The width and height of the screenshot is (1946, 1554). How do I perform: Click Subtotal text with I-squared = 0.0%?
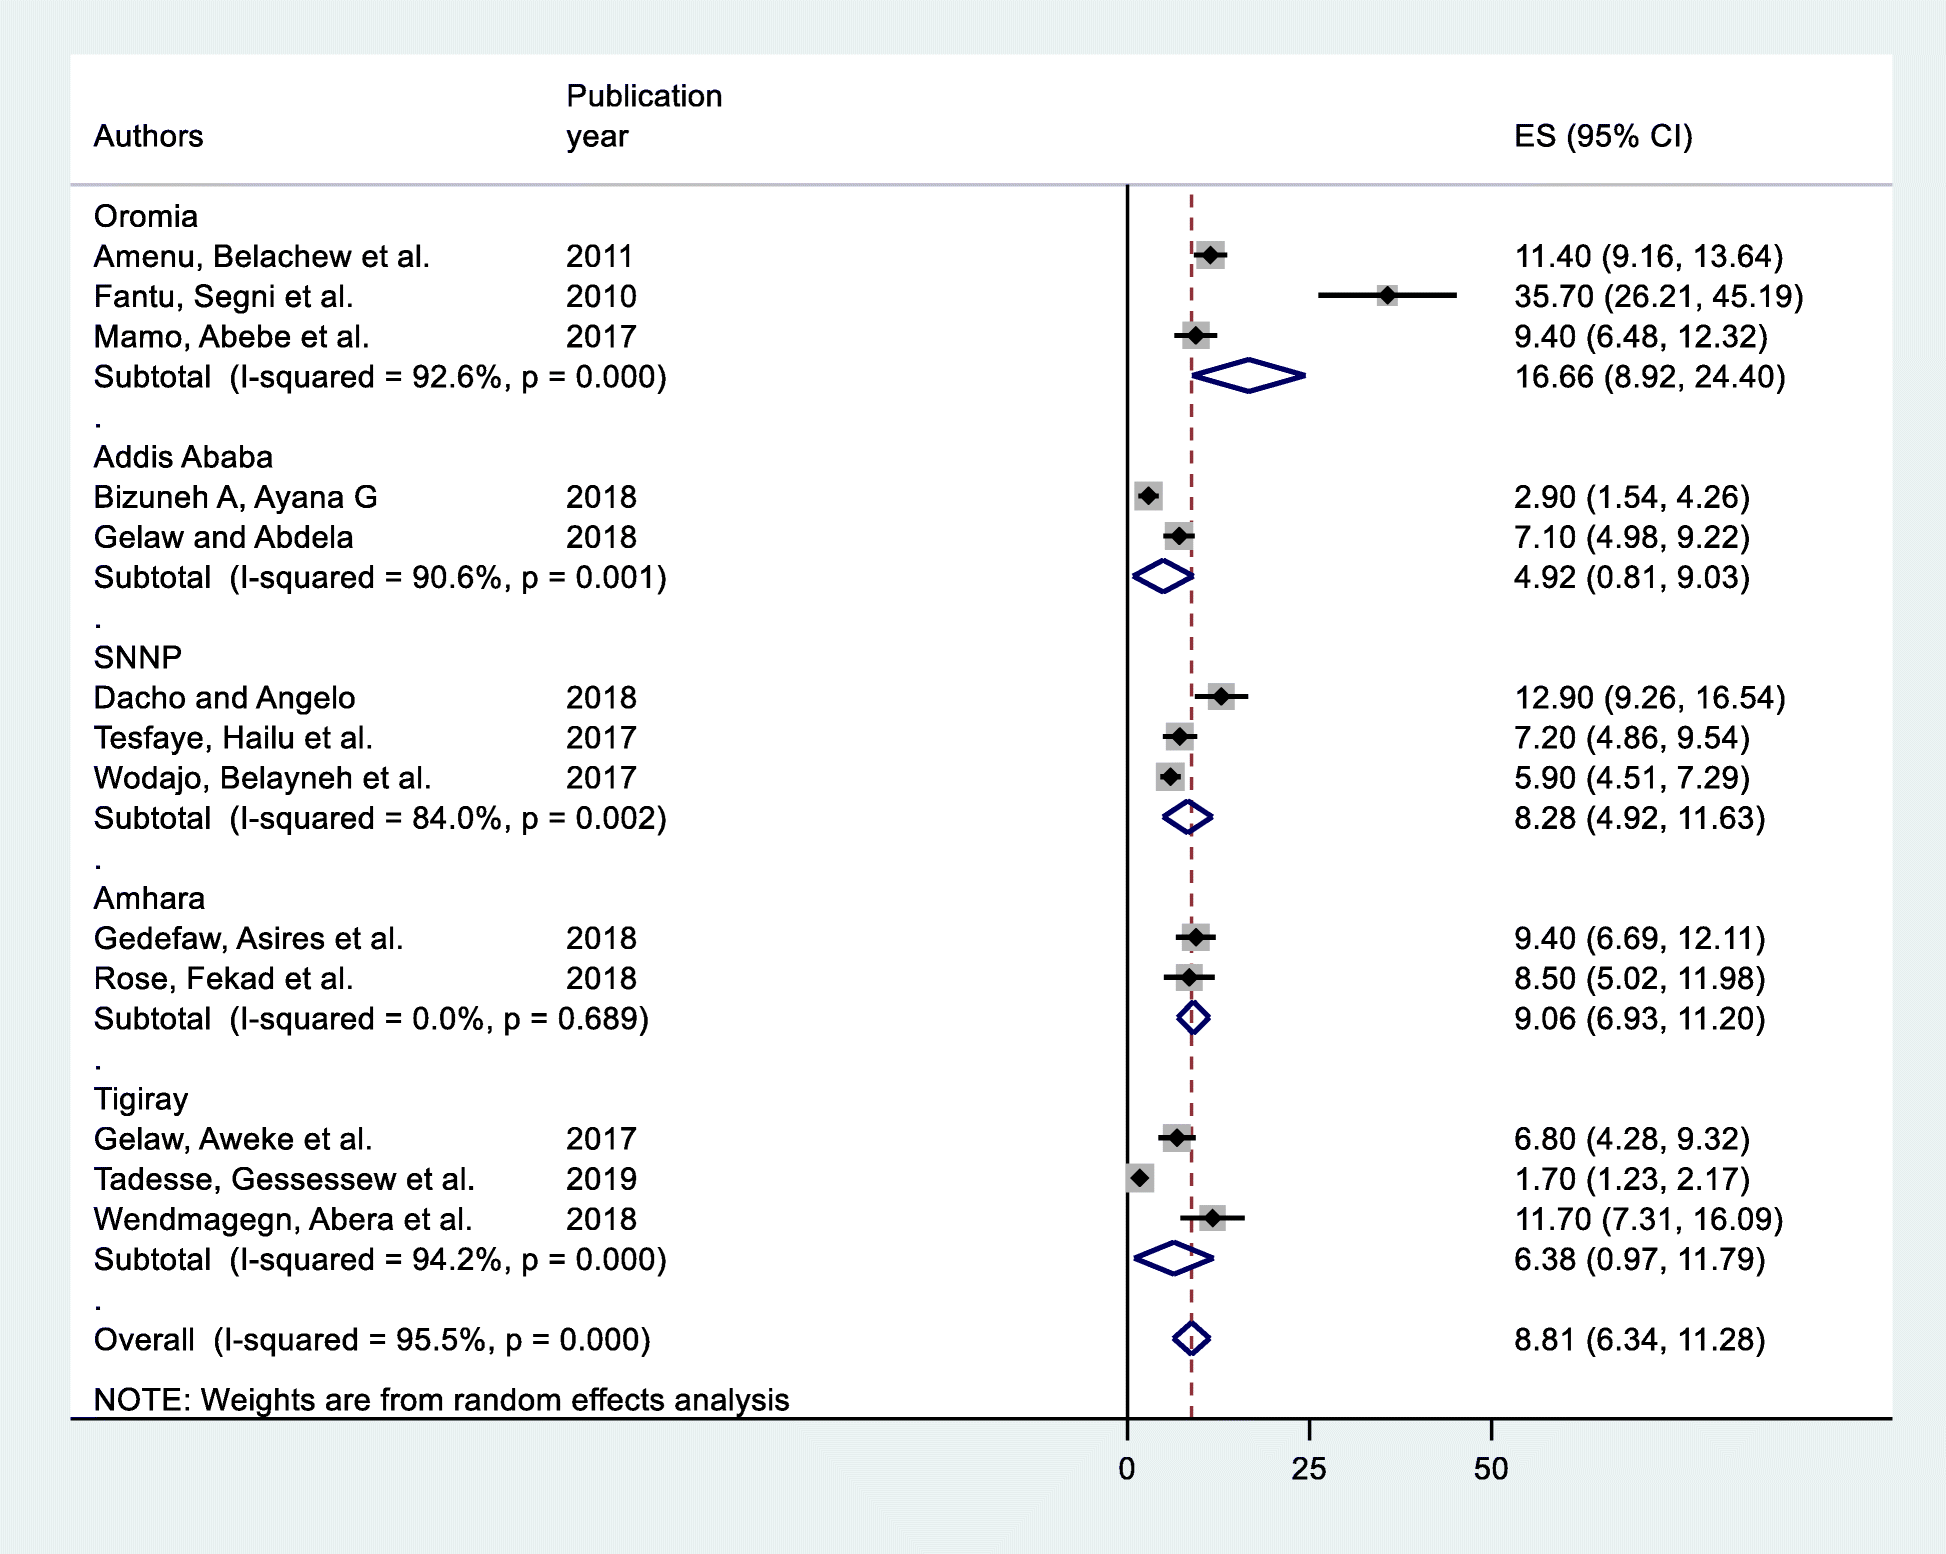pos(371,1018)
